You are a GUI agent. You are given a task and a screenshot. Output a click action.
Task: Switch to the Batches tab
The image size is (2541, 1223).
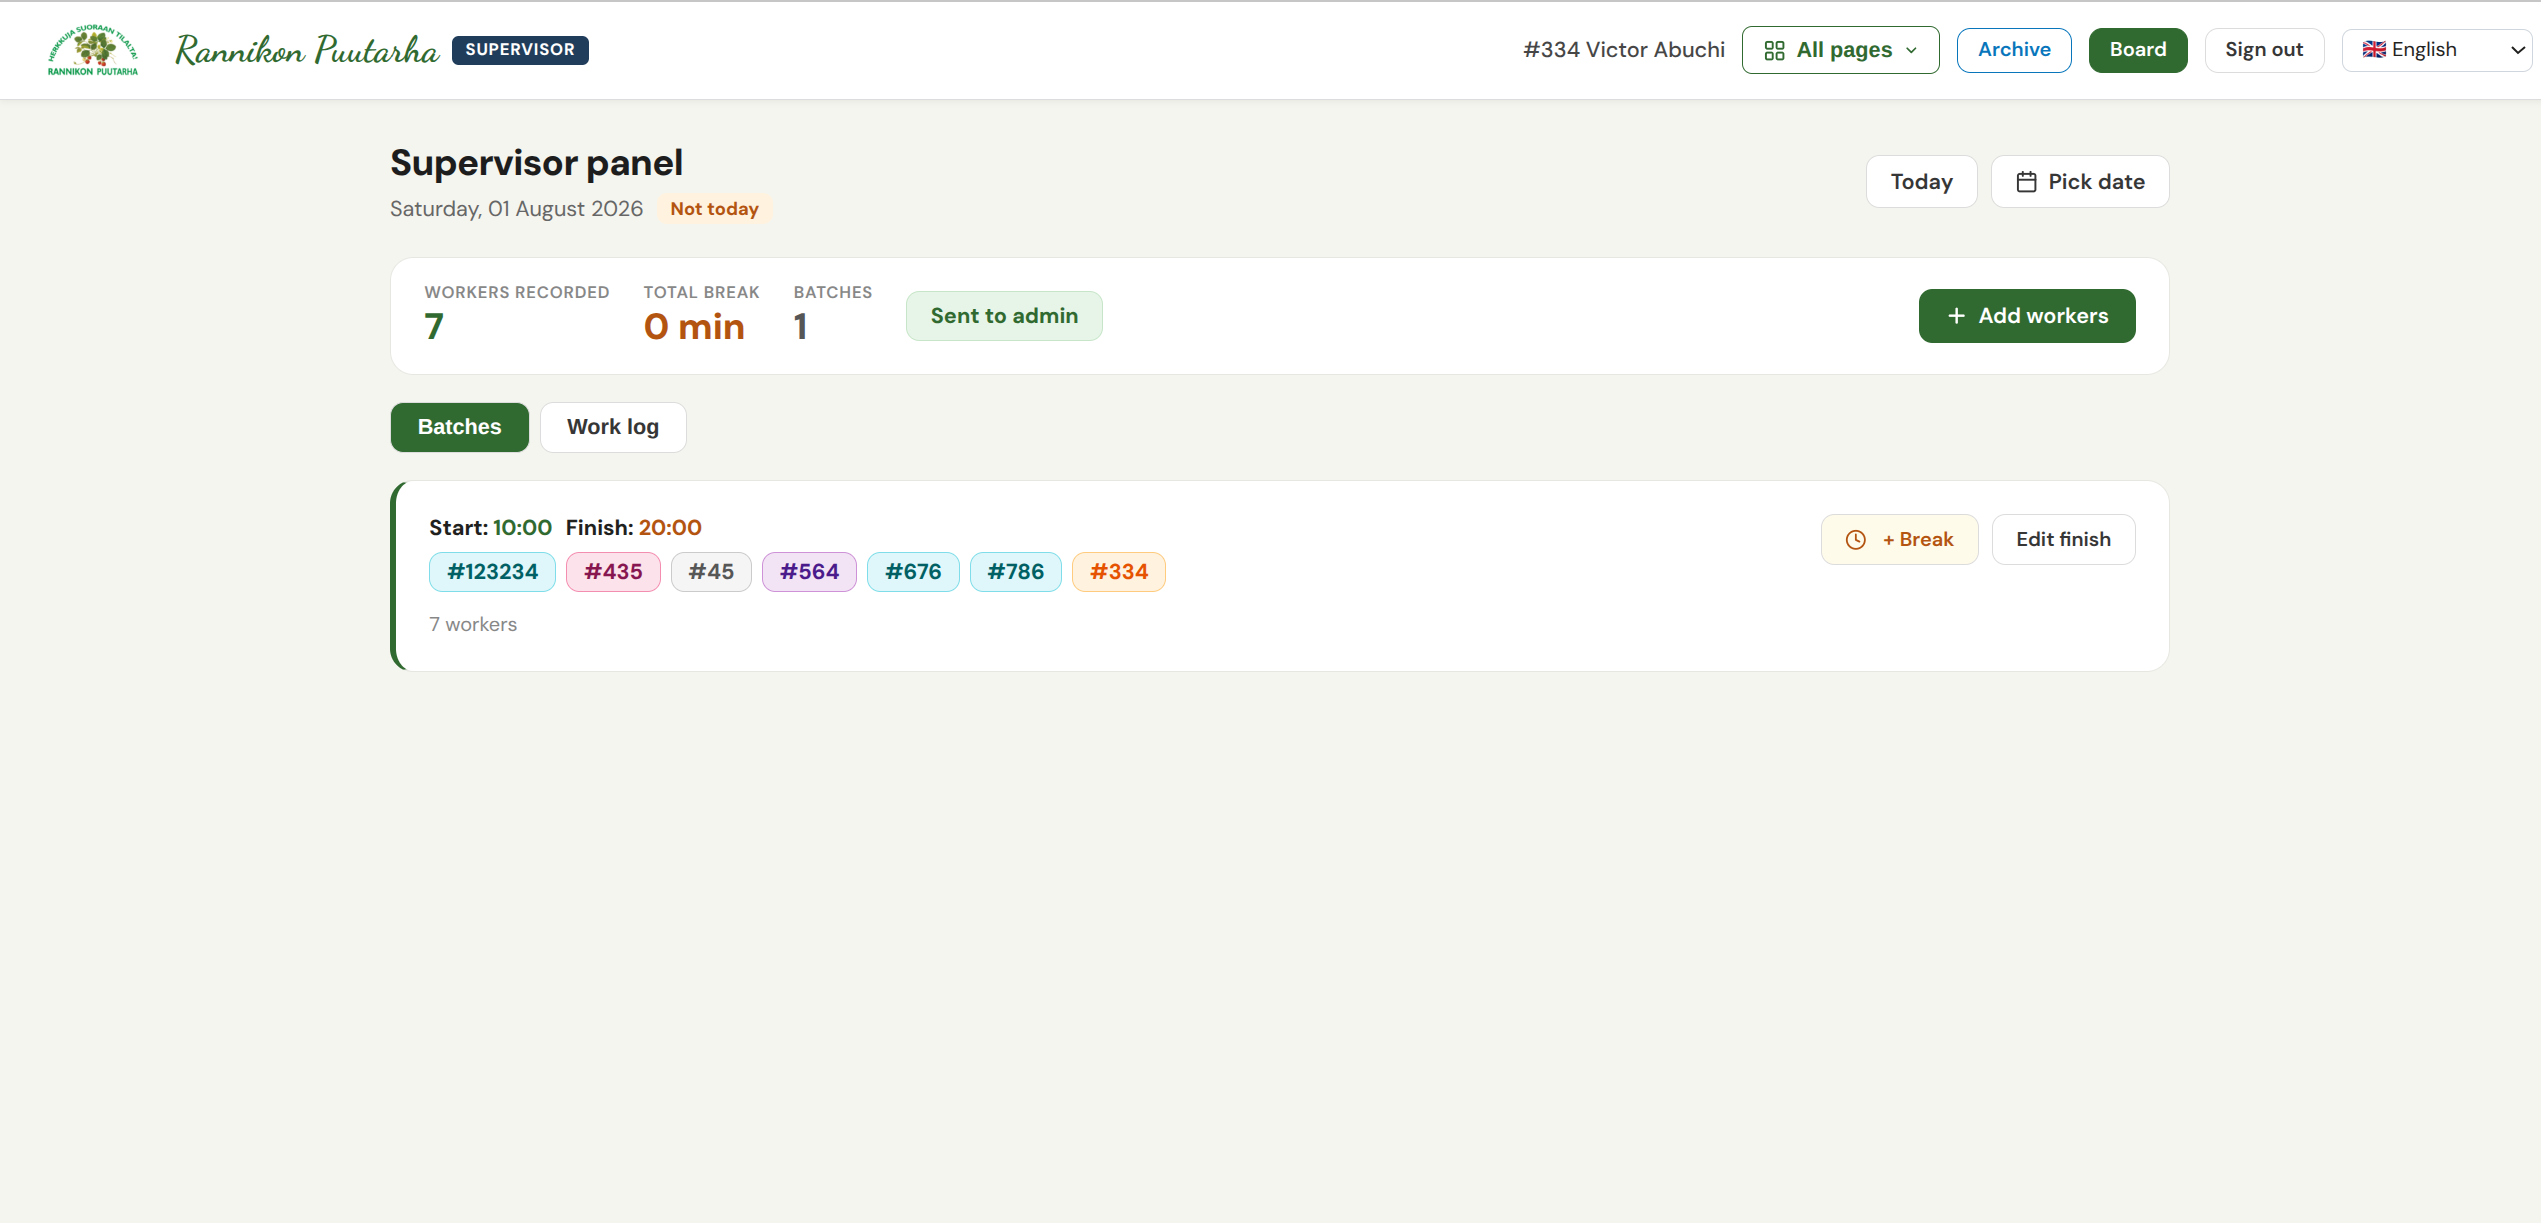[459, 427]
